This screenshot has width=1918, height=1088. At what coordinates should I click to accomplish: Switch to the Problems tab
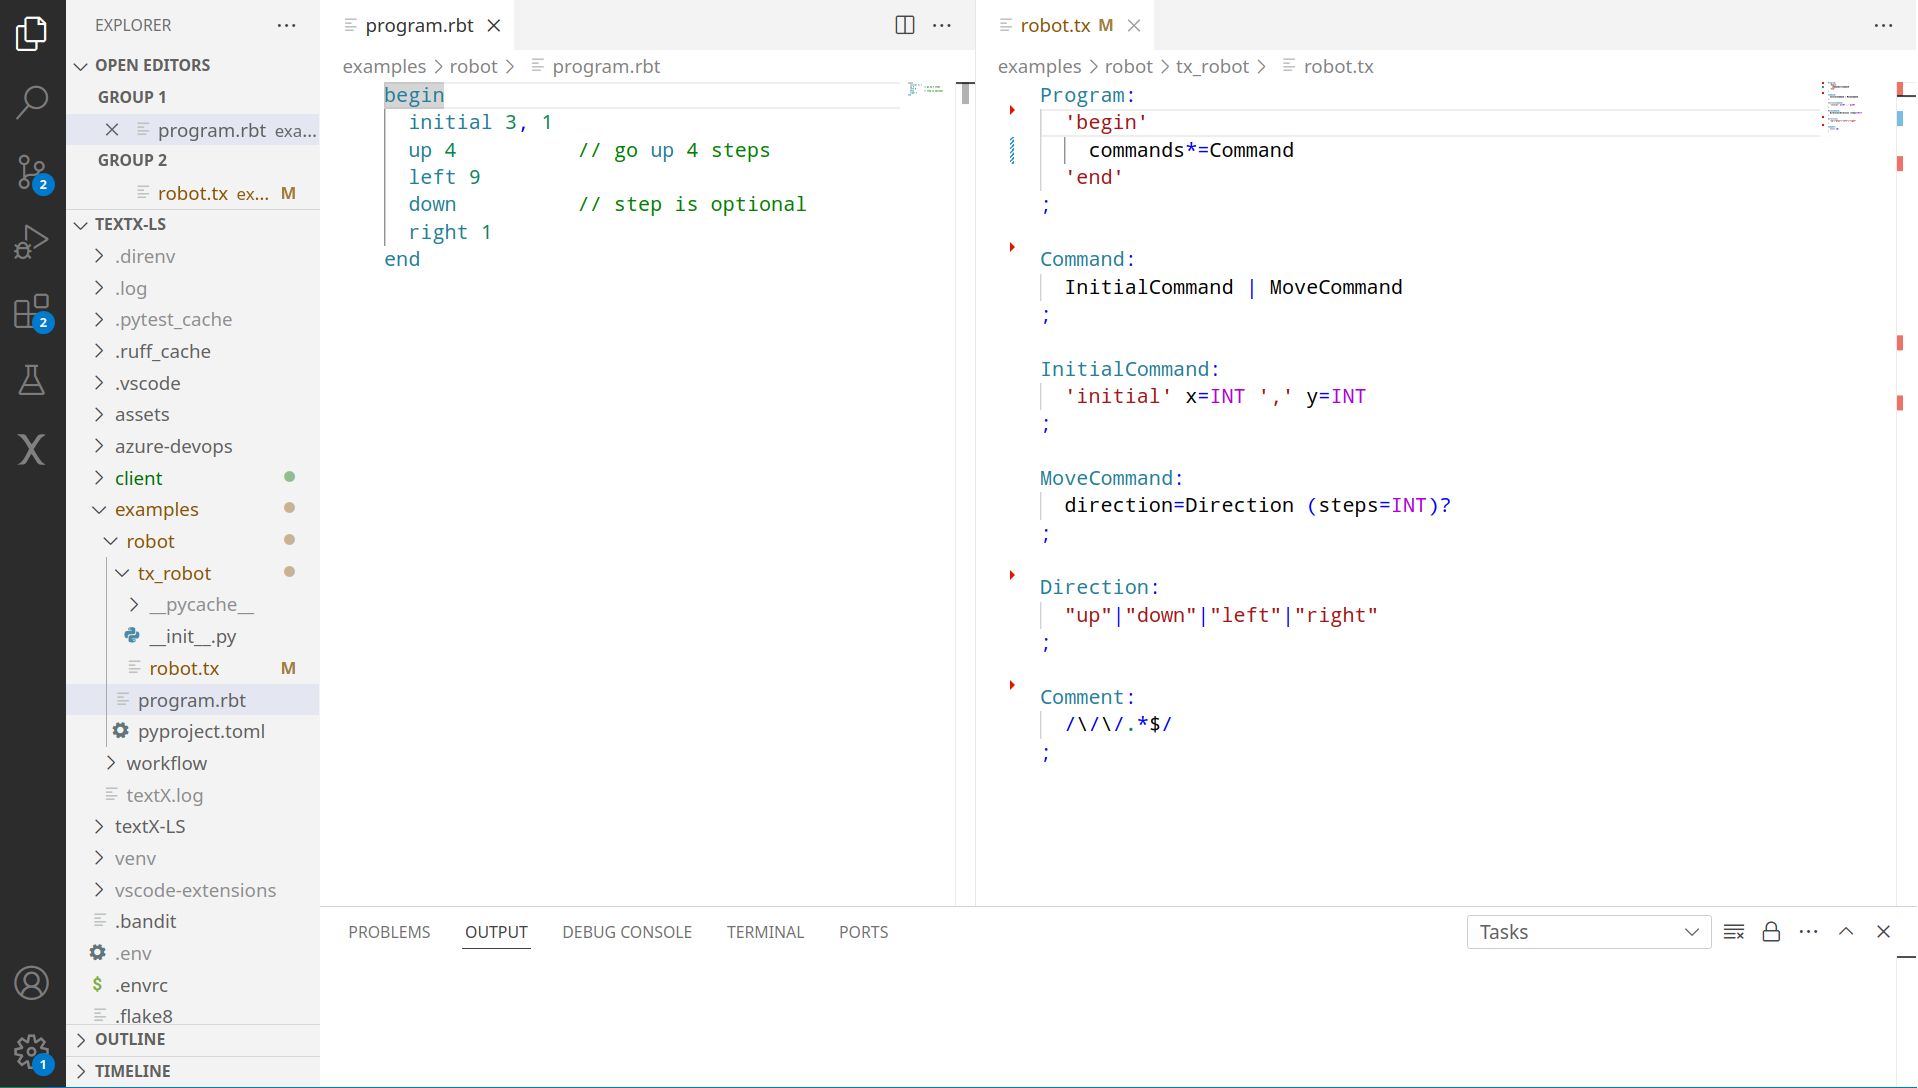tap(389, 932)
